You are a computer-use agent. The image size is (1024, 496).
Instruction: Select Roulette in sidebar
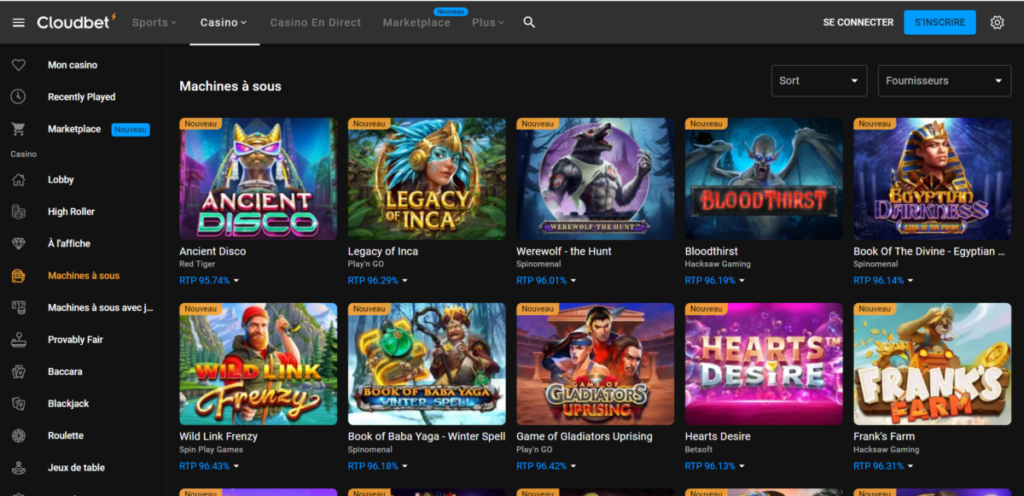(x=67, y=435)
